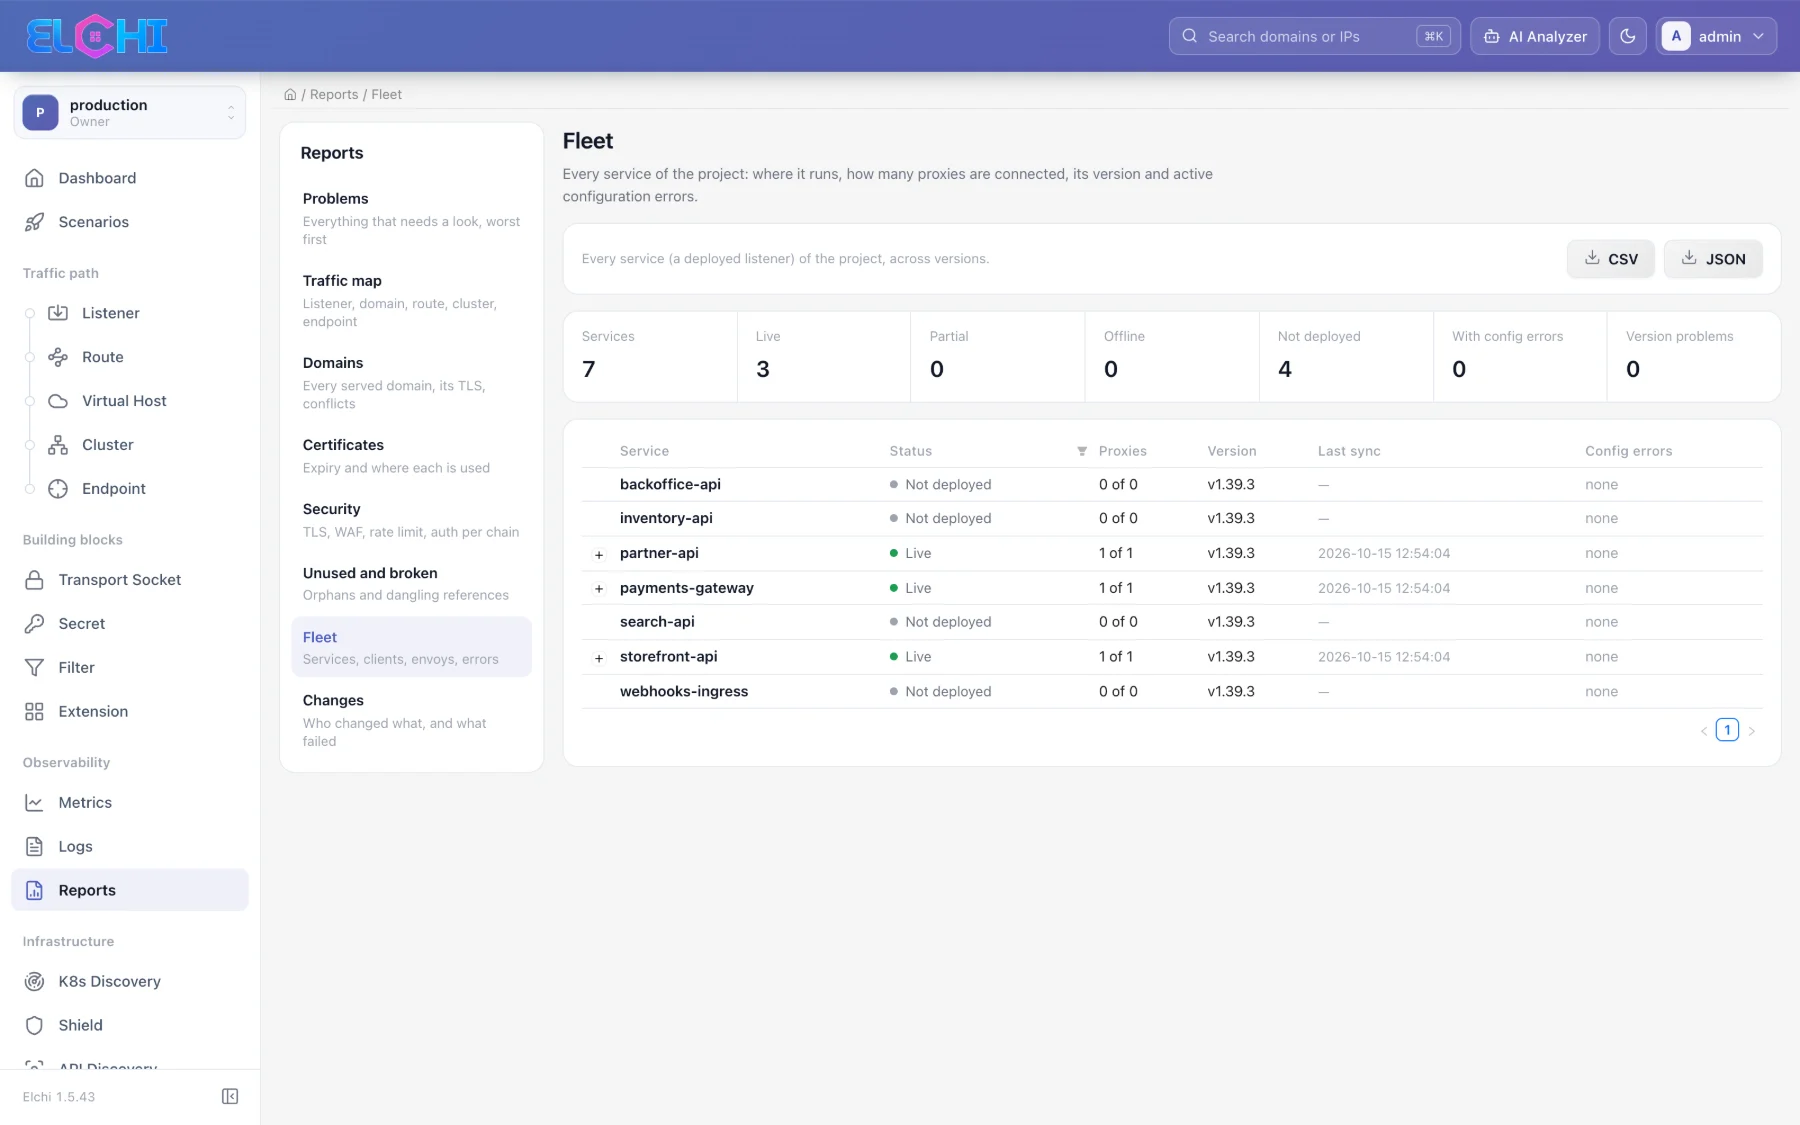View Metrics under Observability

129,803
